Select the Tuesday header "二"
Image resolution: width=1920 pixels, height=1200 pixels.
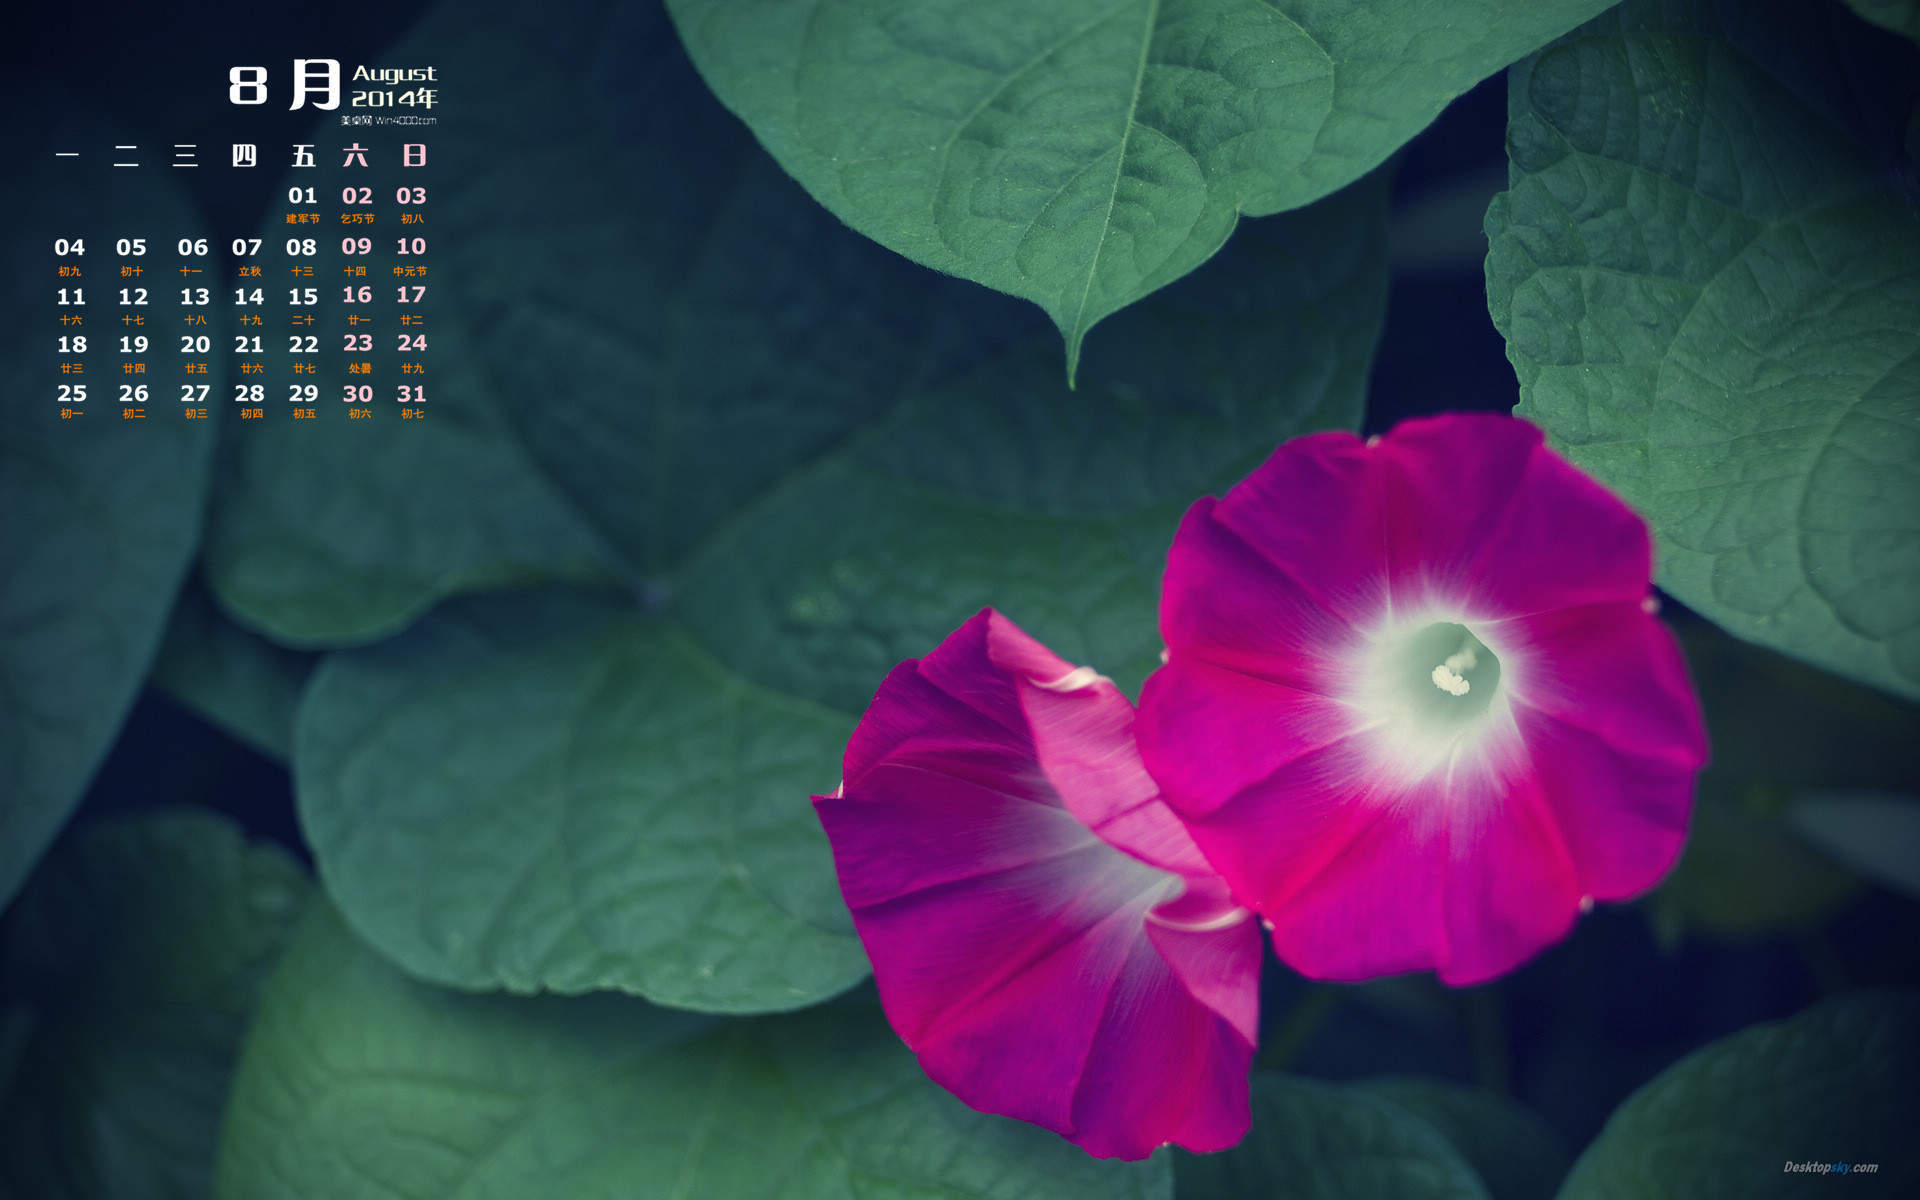(x=126, y=155)
